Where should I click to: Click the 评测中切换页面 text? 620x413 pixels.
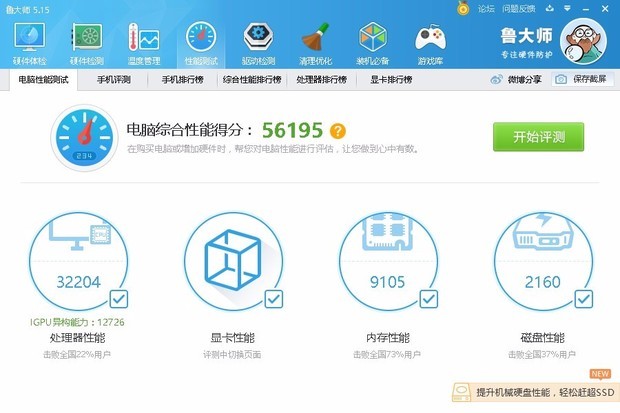[x=232, y=354]
